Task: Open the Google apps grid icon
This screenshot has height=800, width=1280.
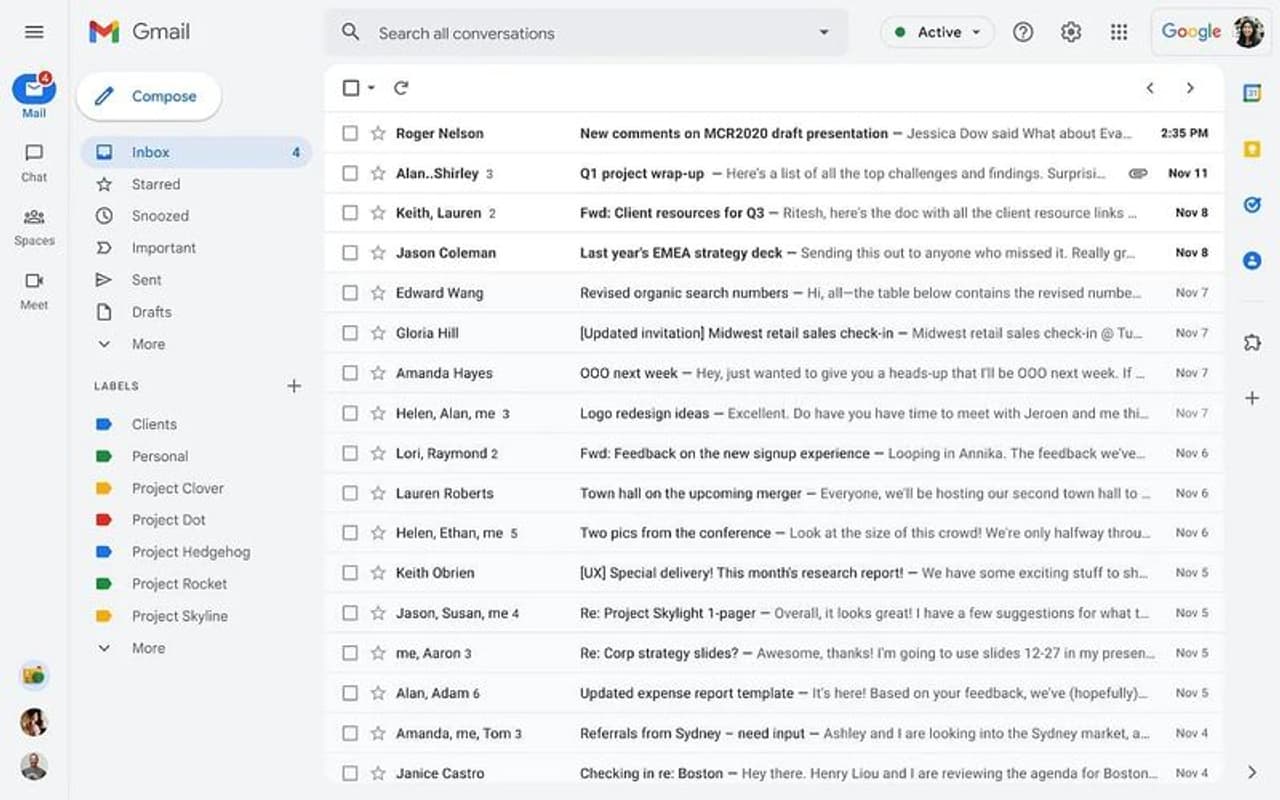Action: 1119,32
